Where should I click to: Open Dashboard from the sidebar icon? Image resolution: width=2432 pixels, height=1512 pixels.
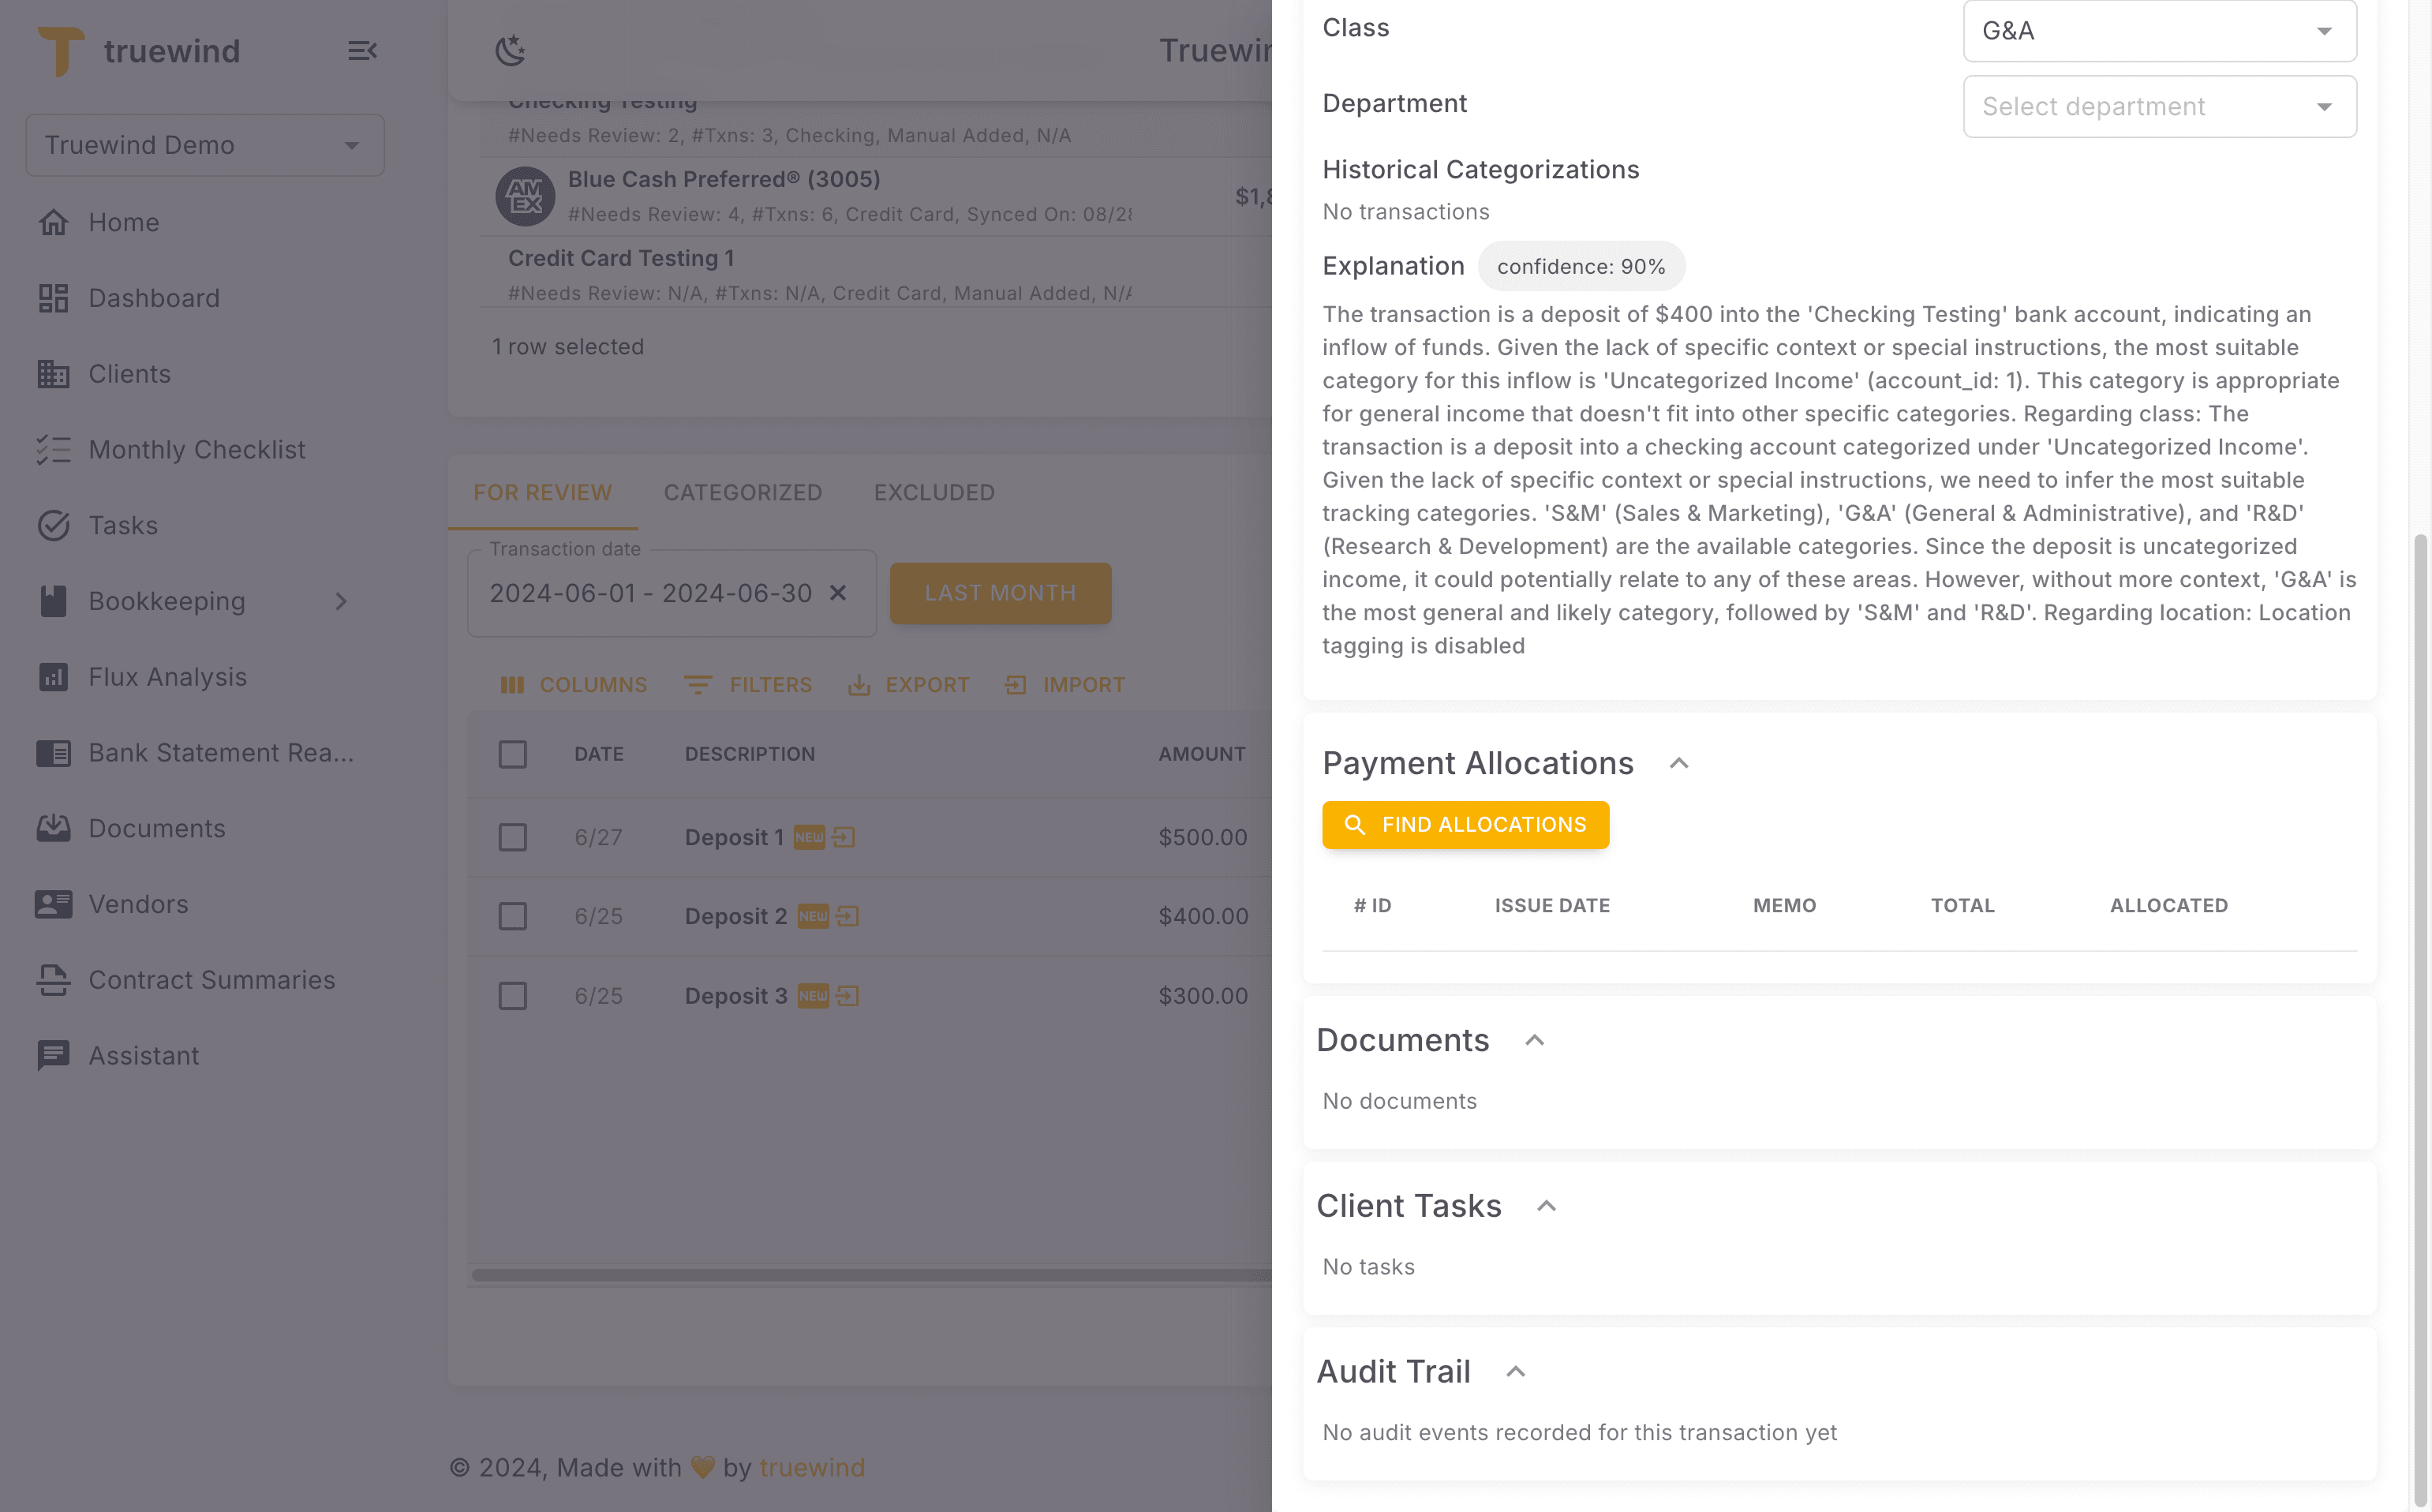(54, 298)
